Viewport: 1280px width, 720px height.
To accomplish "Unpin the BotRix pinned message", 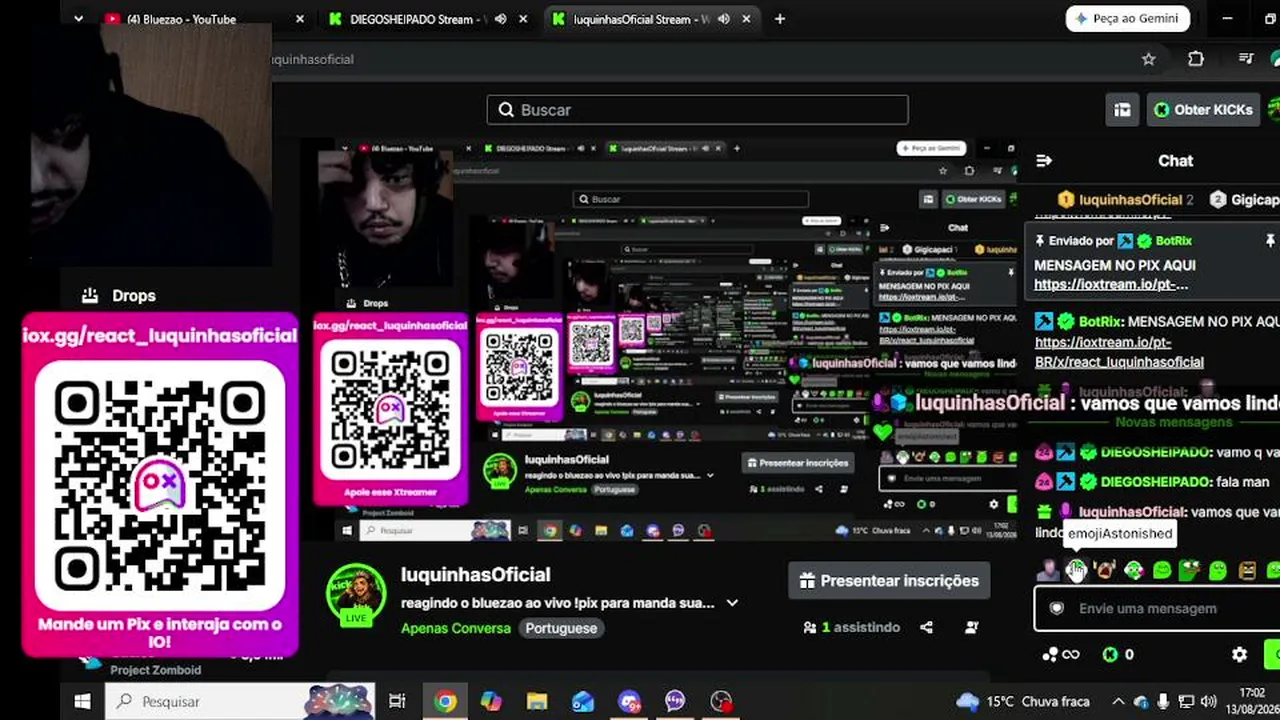I will pyautogui.click(x=1270, y=241).
